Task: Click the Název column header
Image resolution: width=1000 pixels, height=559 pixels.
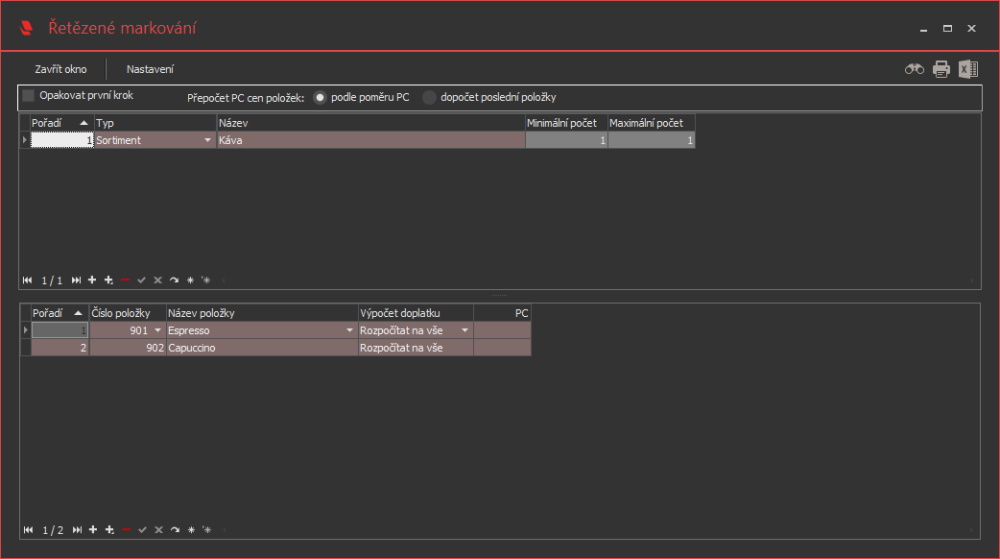Action: pyautogui.click(x=371, y=123)
